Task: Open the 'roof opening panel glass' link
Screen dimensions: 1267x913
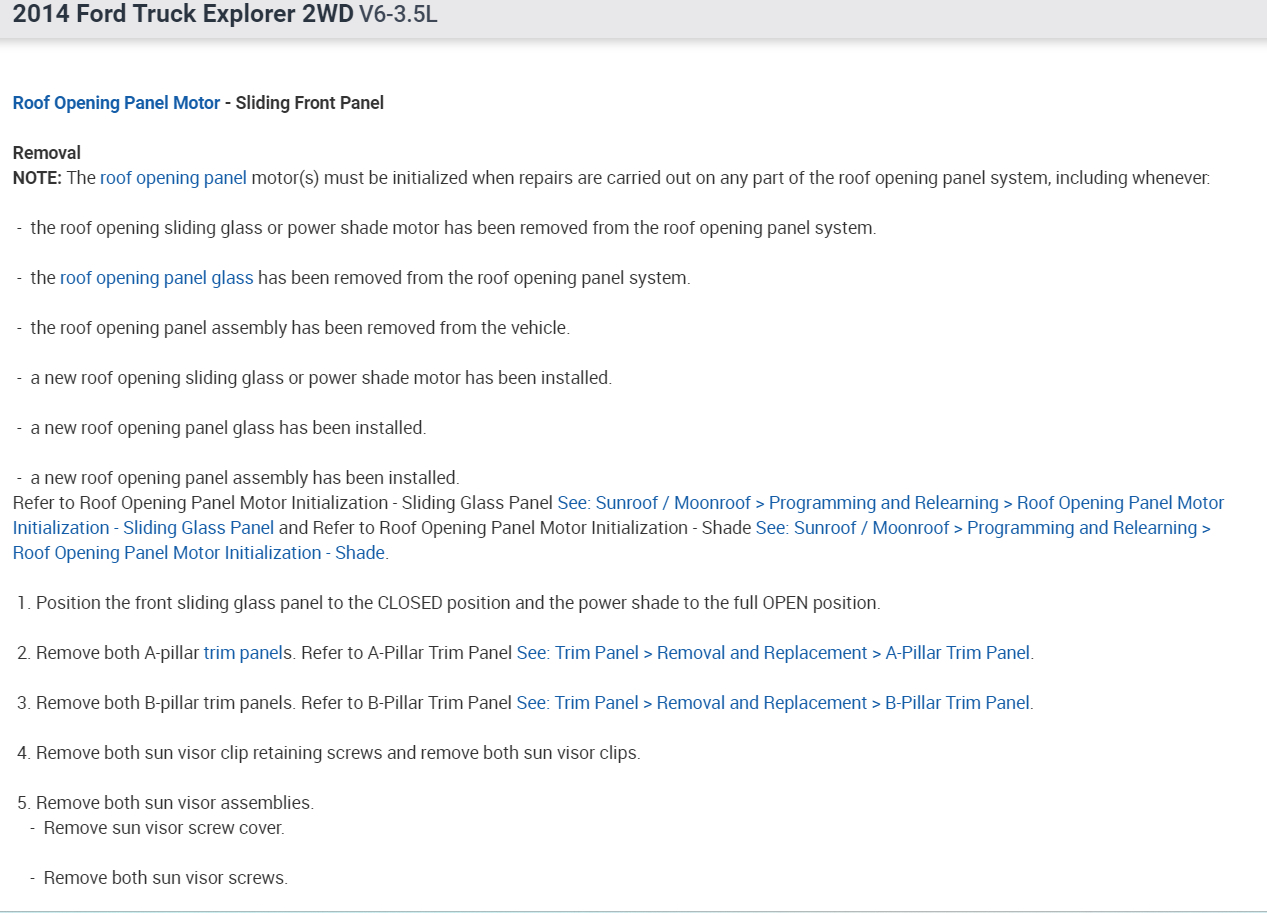Action: tap(156, 278)
